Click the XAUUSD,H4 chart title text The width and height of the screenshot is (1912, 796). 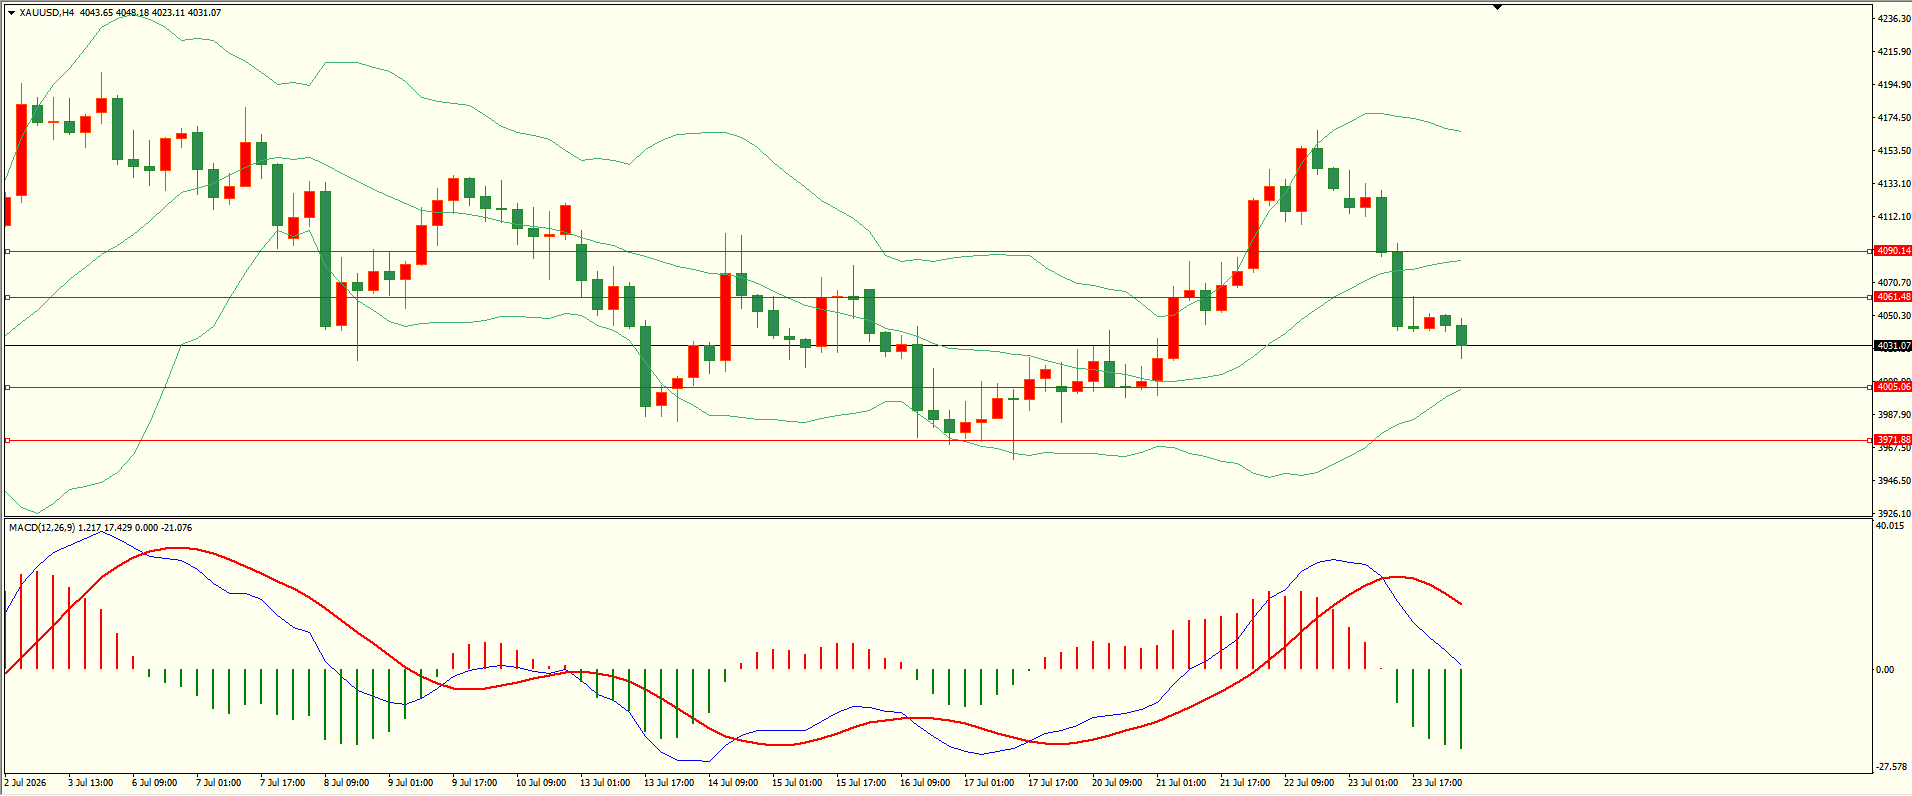47,13
